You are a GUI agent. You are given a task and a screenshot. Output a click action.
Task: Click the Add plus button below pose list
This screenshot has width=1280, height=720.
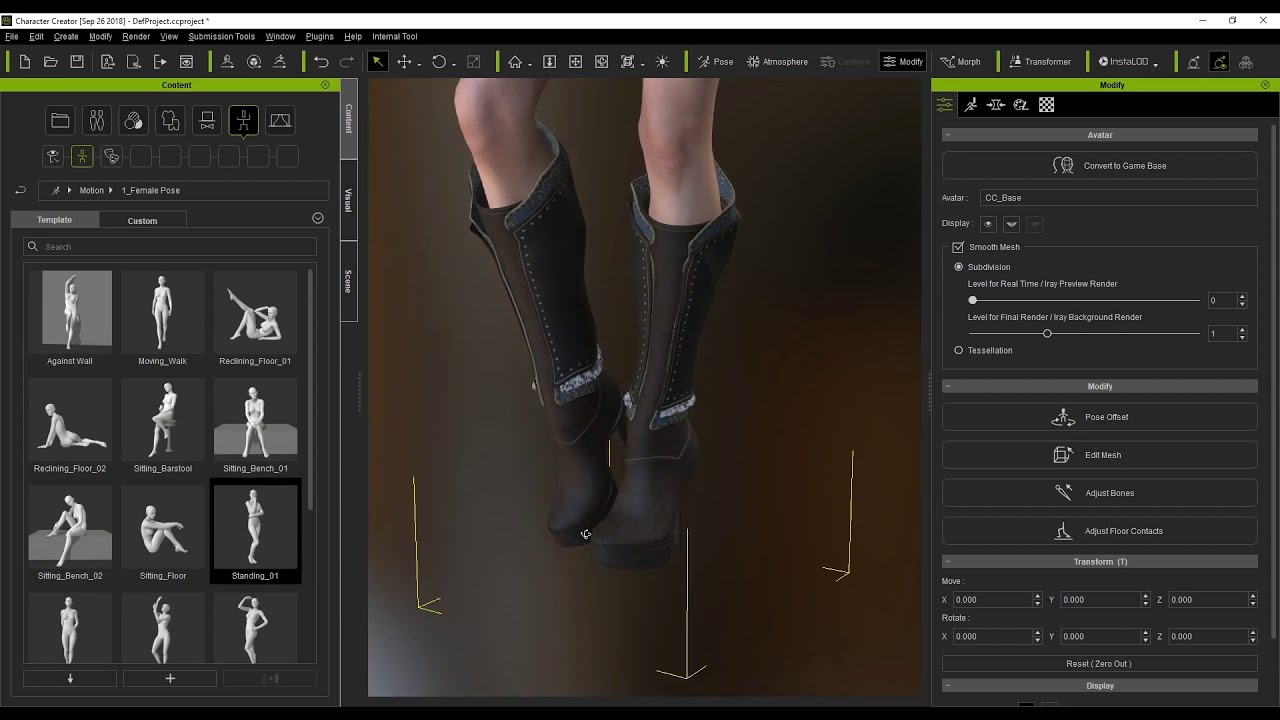[x=170, y=678]
